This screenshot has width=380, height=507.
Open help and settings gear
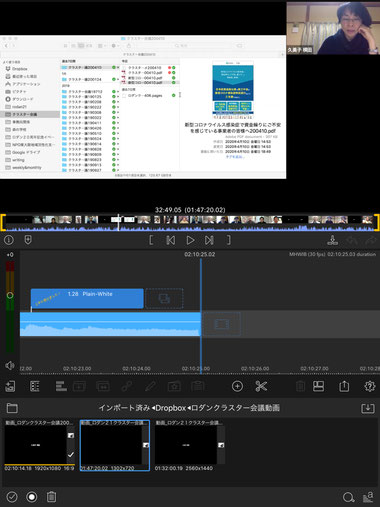click(369, 386)
